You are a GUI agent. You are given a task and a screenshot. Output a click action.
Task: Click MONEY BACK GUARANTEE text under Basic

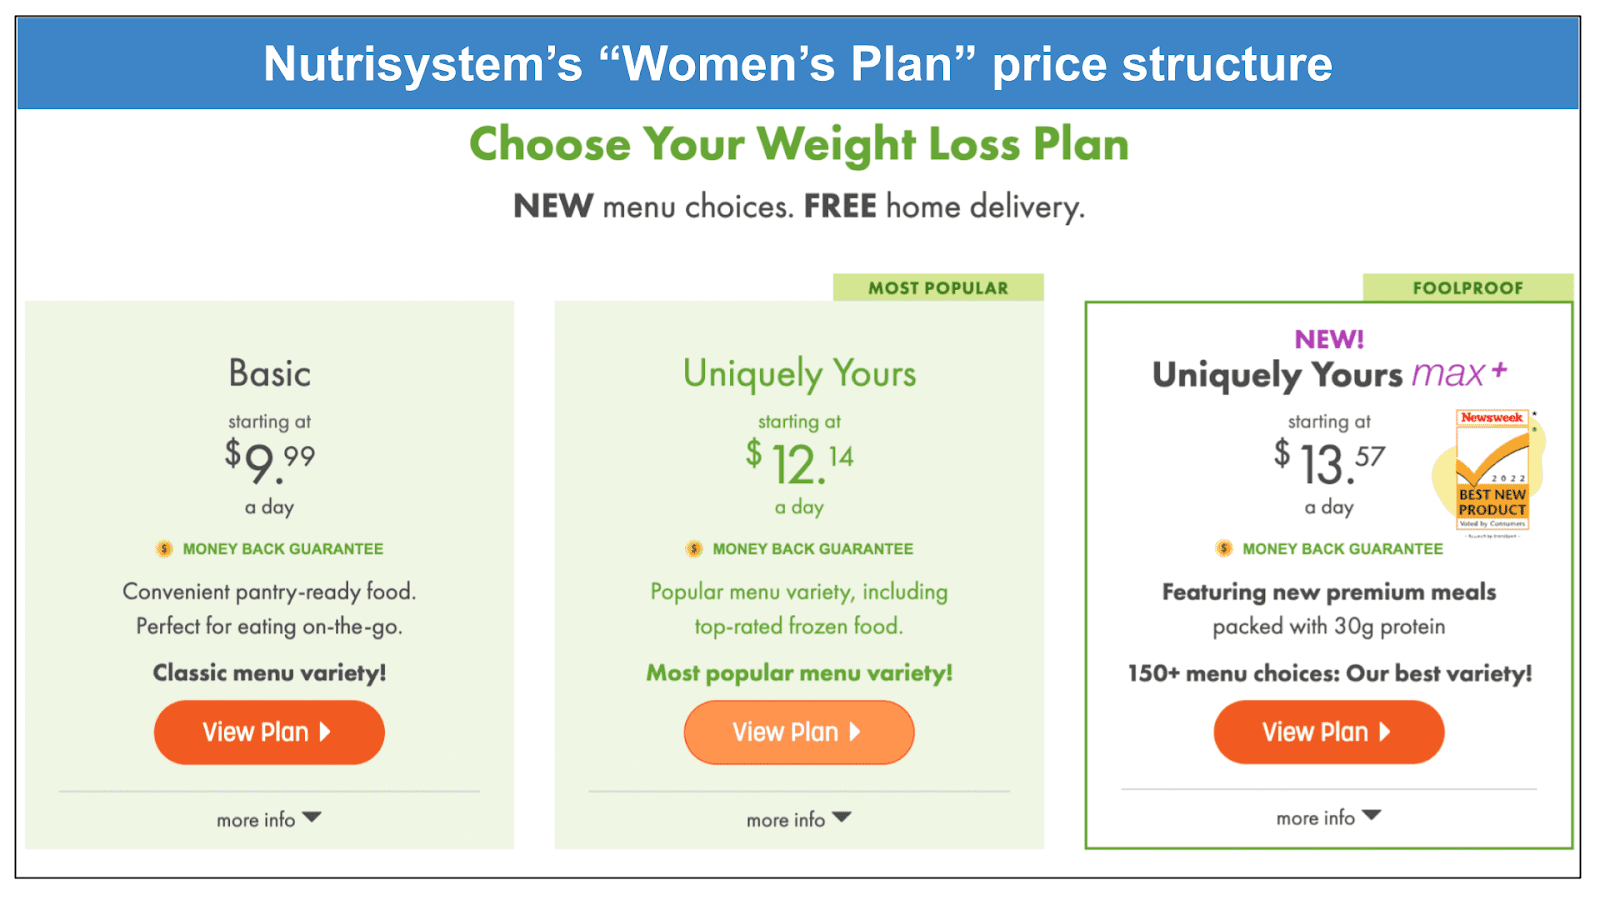click(x=283, y=549)
